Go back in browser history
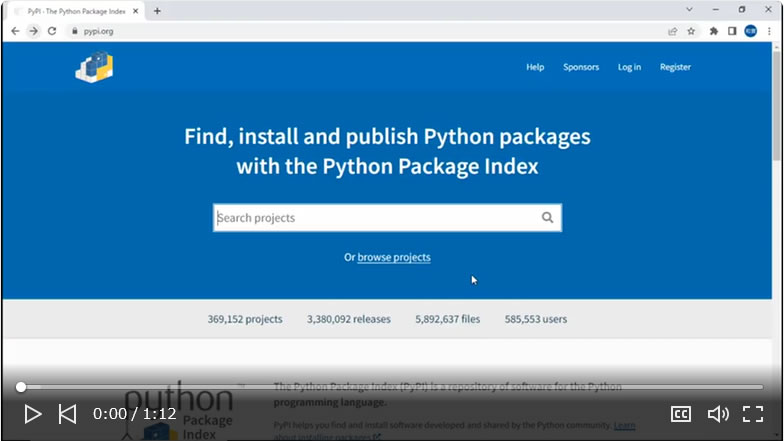The height and width of the screenshot is (441, 784). pyautogui.click(x=15, y=31)
